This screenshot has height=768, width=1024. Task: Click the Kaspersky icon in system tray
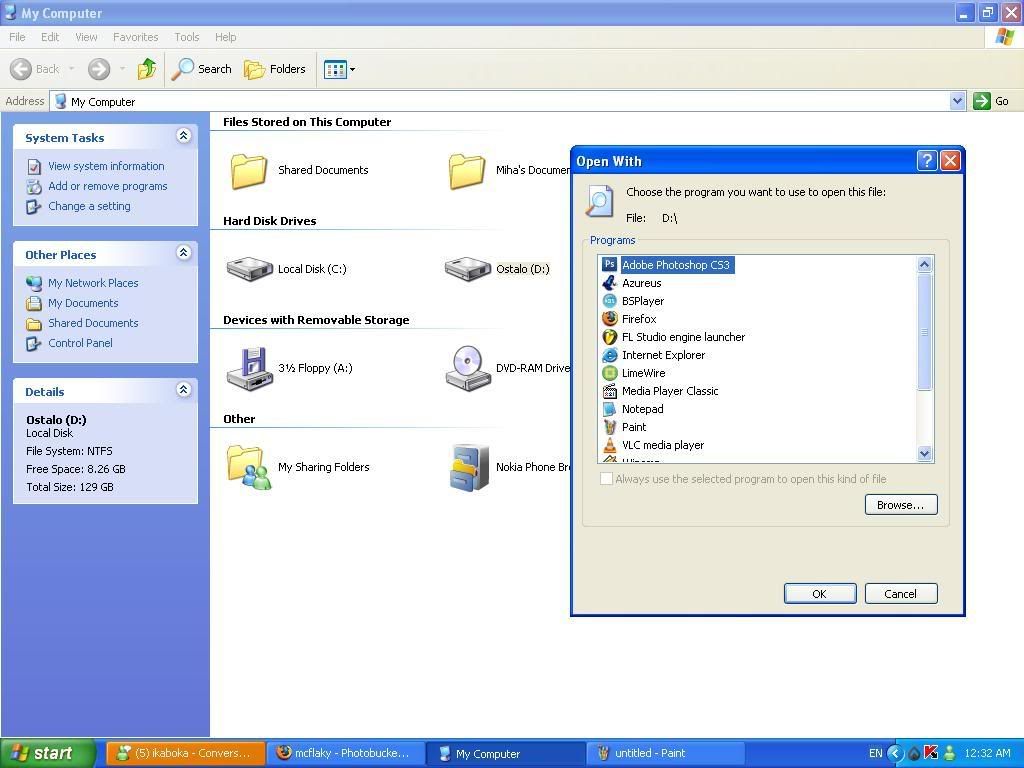tap(931, 753)
